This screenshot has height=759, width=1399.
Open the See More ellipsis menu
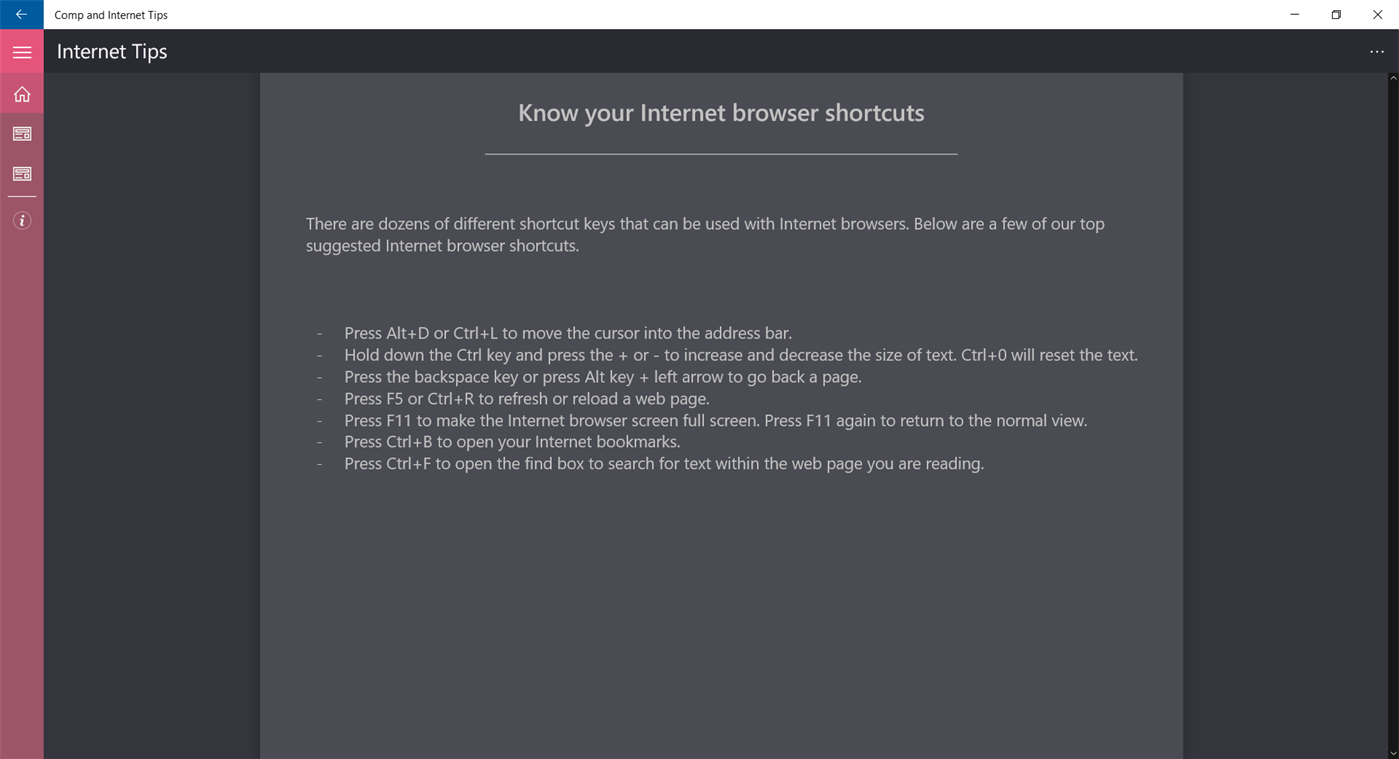(1377, 52)
